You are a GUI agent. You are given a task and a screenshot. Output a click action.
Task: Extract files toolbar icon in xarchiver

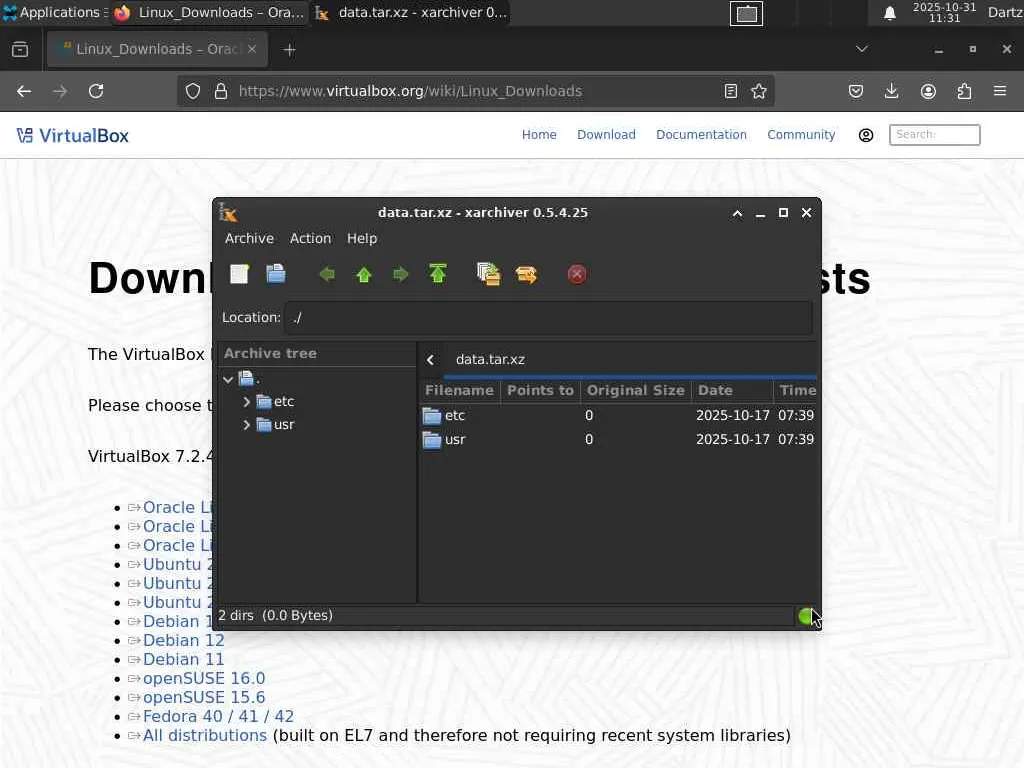(526, 274)
